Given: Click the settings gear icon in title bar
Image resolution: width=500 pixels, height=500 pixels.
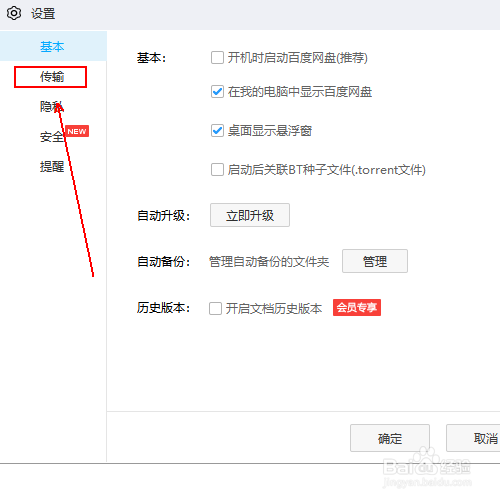Looking at the screenshot, I should (x=14, y=13).
